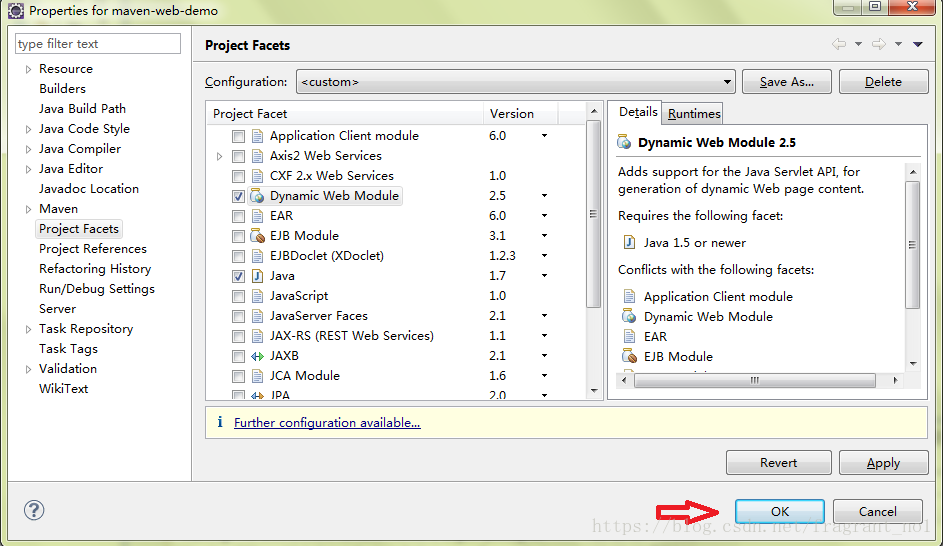Click the EAR conflict icon in Details
This screenshot has width=943, height=546.
[x=629, y=337]
